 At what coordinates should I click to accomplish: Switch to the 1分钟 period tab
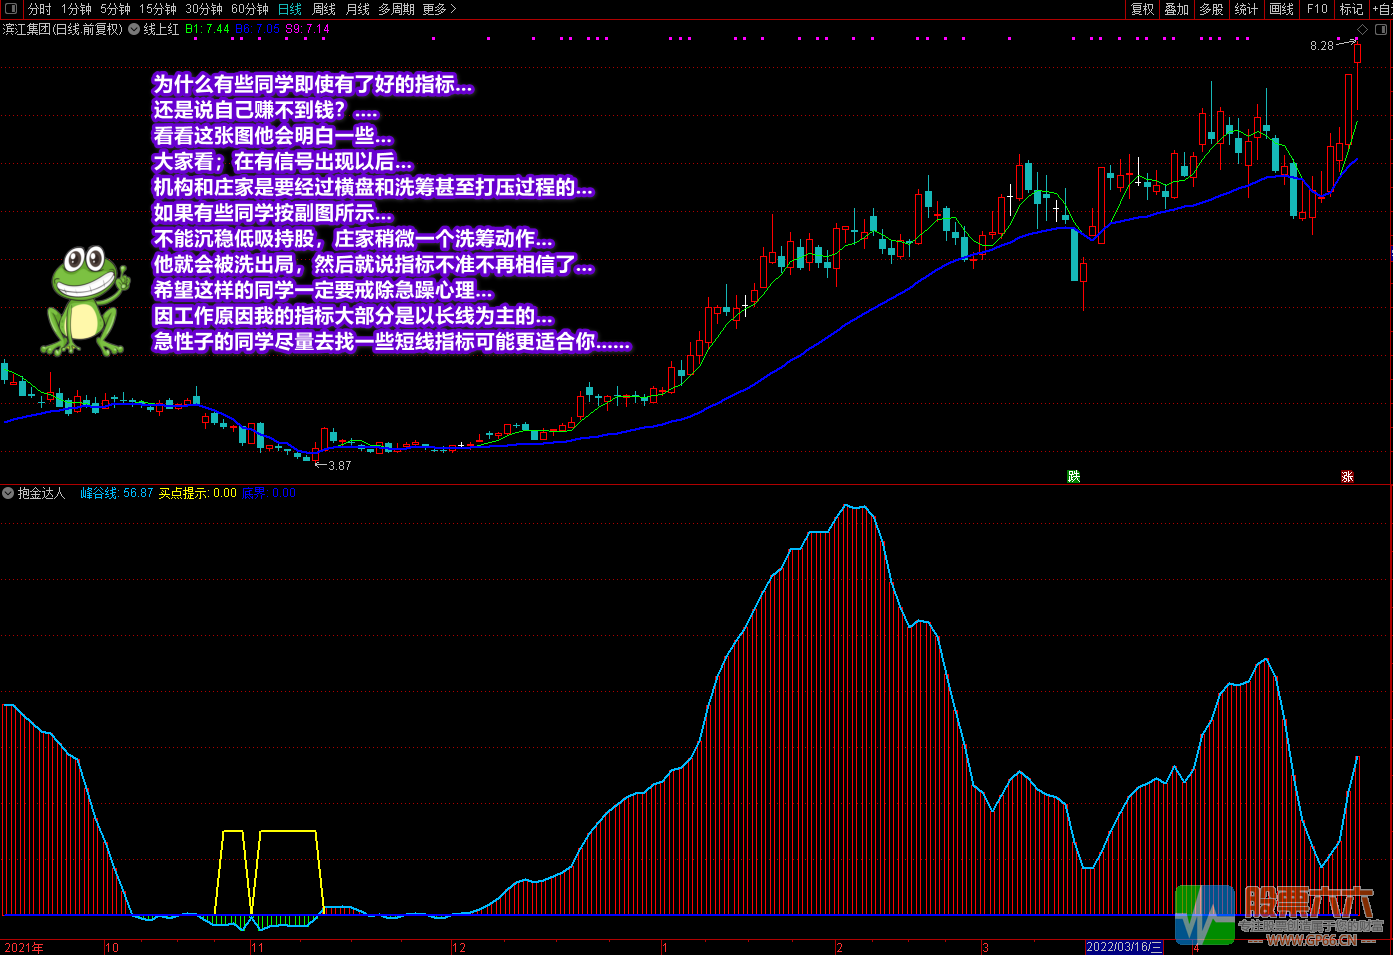pos(76,9)
